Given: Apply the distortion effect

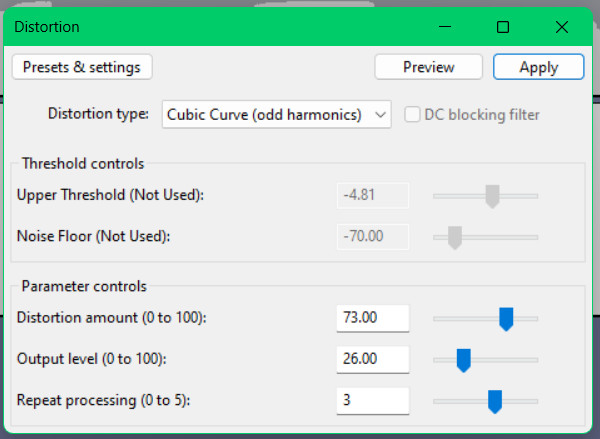Looking at the screenshot, I should point(538,67).
